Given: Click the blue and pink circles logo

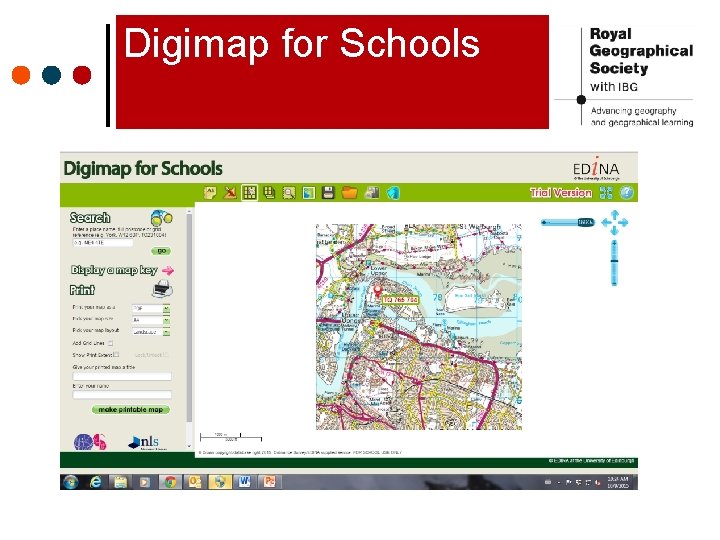Looking at the screenshot, I should 90,442.
